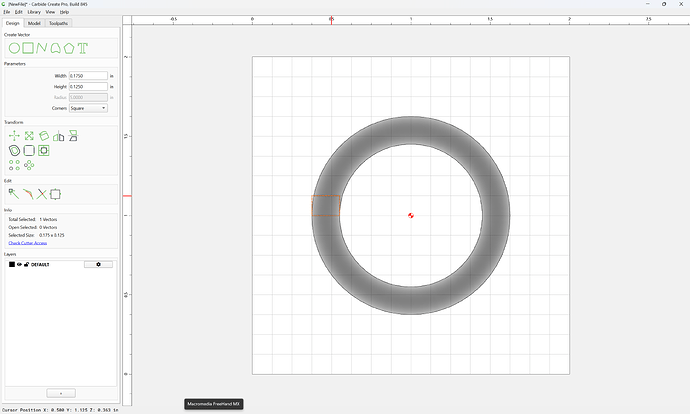The image size is (690, 414).
Task: Select the Polyline vector tool
Action: pyautogui.click(x=42, y=48)
